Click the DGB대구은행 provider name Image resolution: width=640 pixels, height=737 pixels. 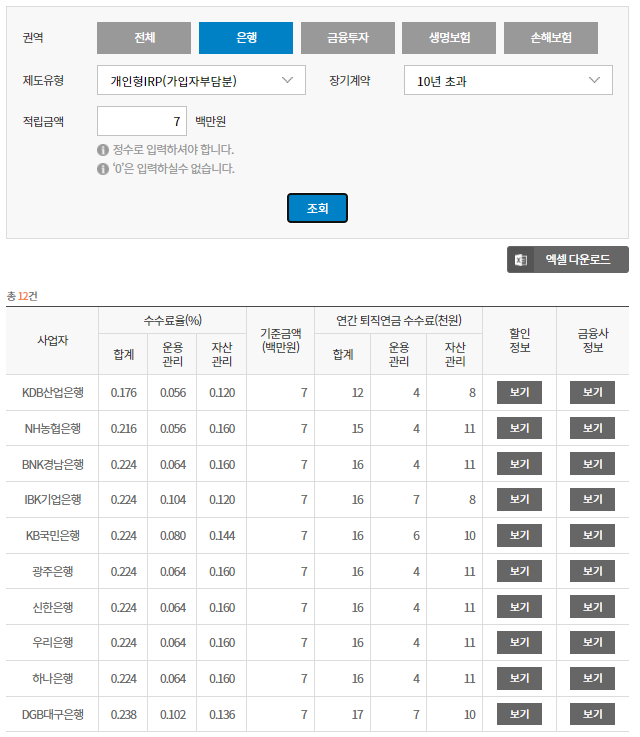(53, 714)
